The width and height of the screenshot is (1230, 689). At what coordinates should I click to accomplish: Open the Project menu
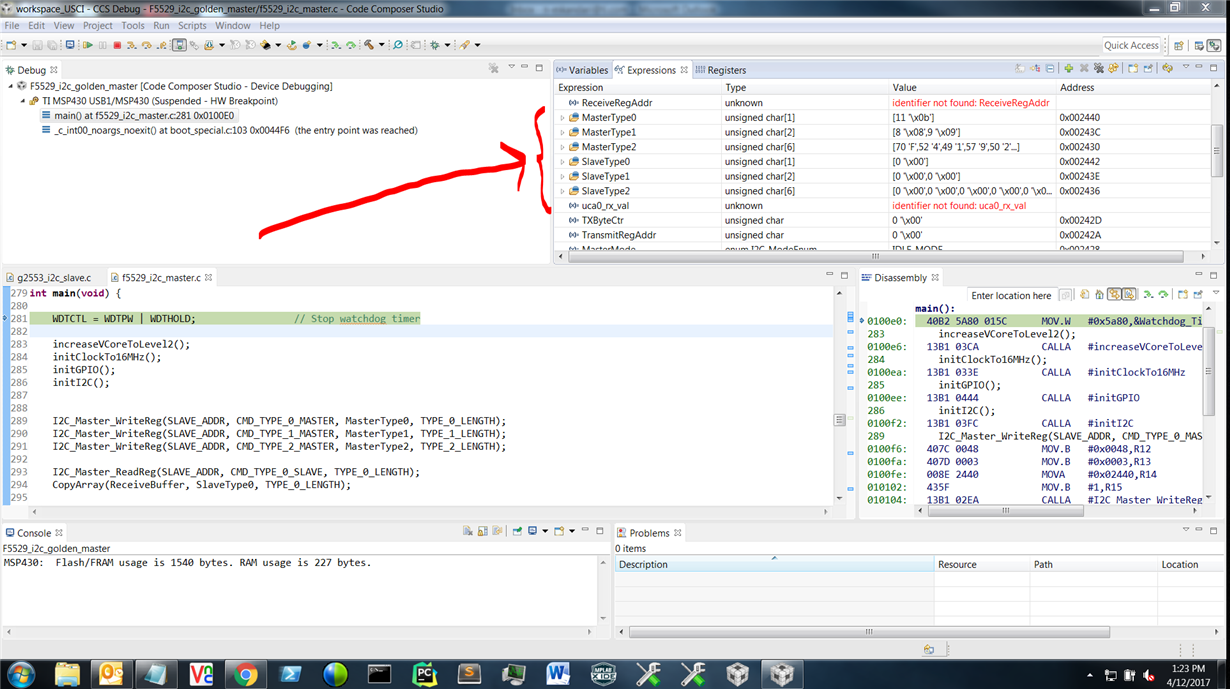click(x=97, y=25)
